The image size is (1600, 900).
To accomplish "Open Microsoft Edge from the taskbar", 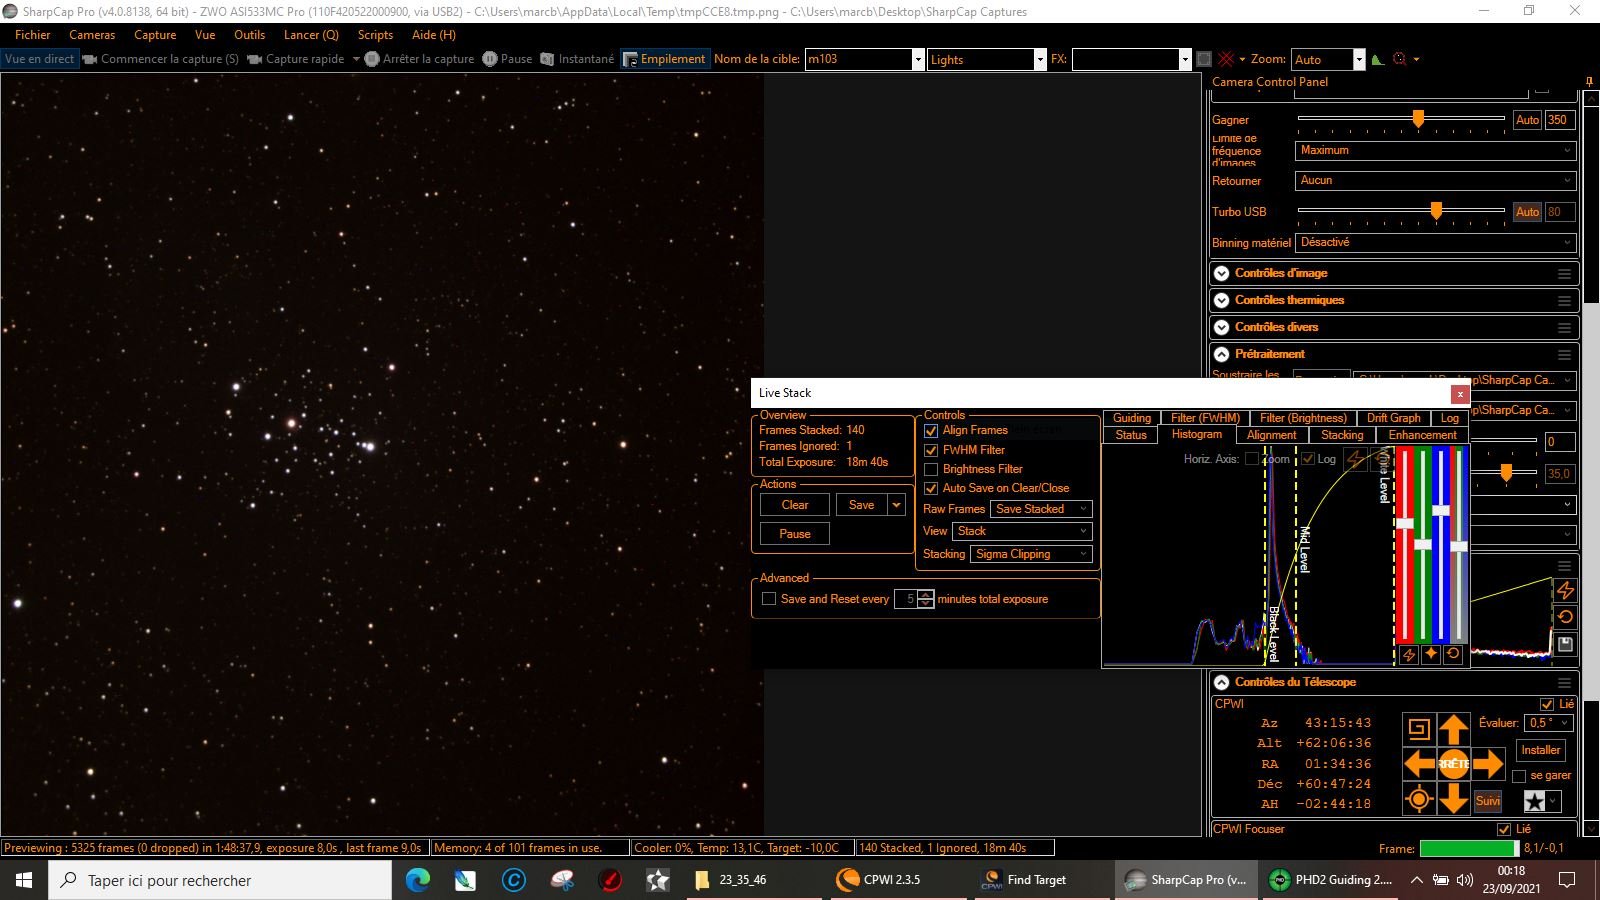I will tap(418, 880).
